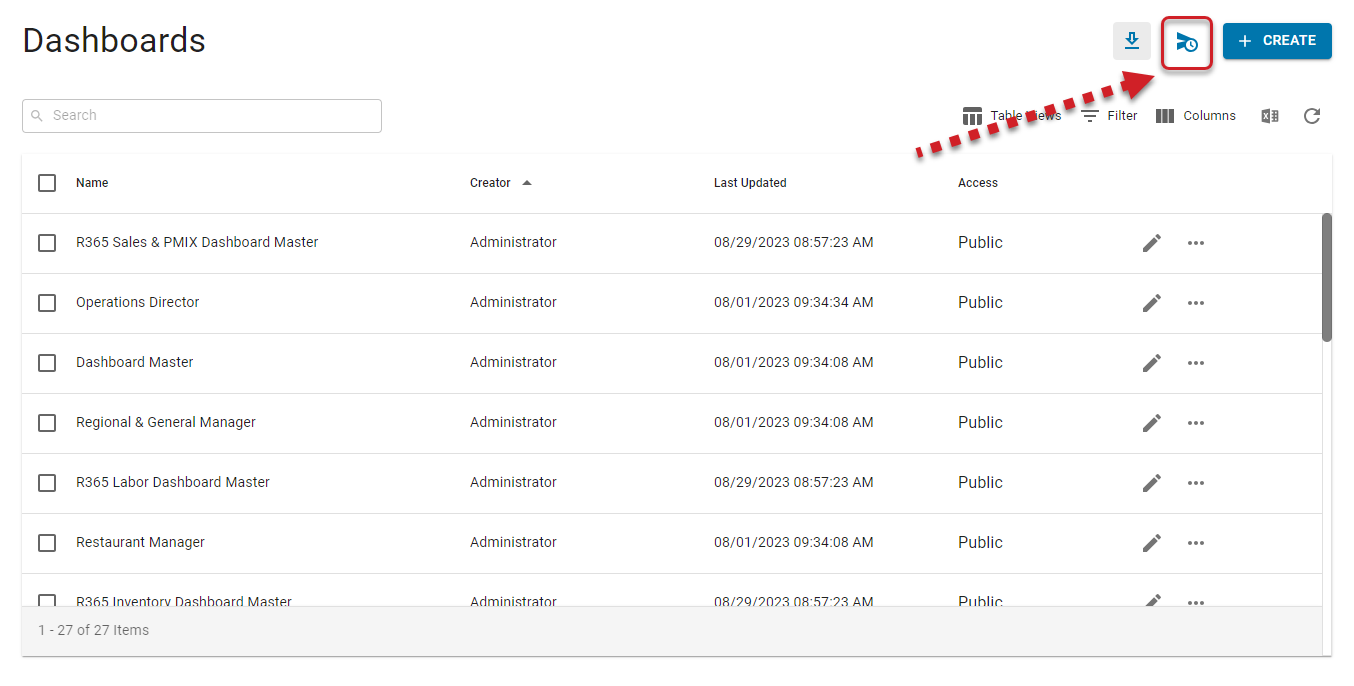The image size is (1354, 686).
Task: Open R365 Labor Dashboard Master name
Action: coord(173,482)
